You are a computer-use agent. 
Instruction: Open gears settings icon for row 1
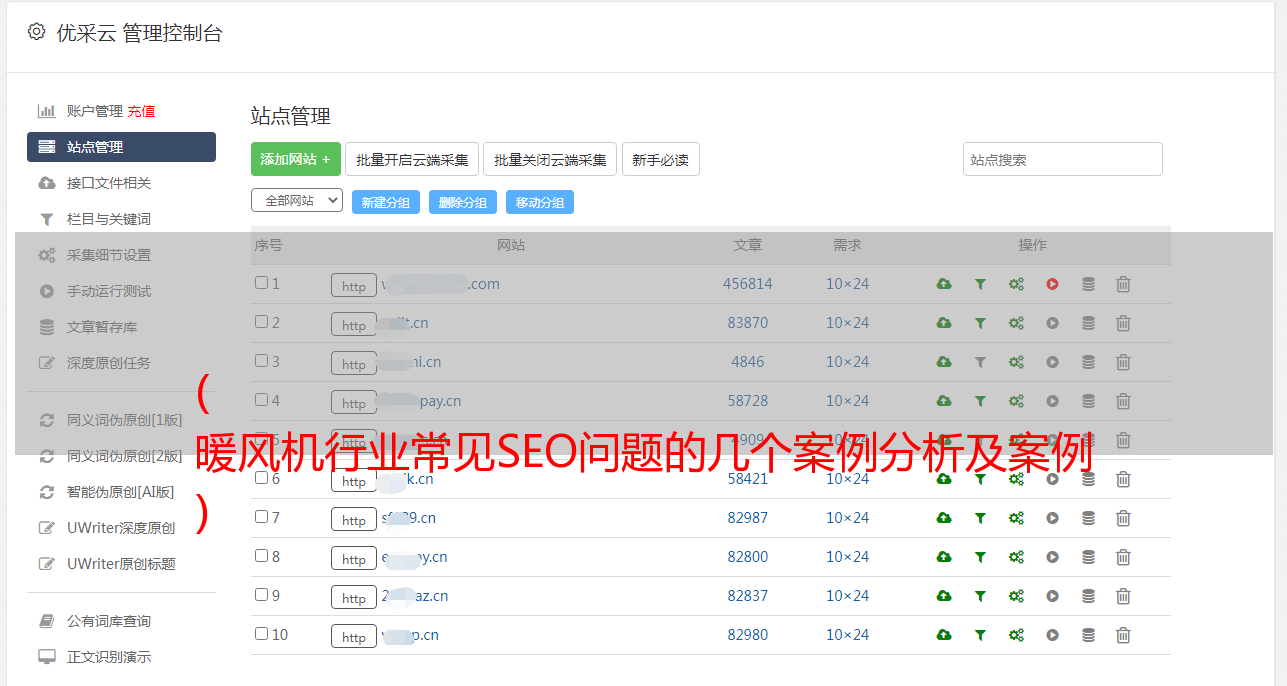[1016, 284]
